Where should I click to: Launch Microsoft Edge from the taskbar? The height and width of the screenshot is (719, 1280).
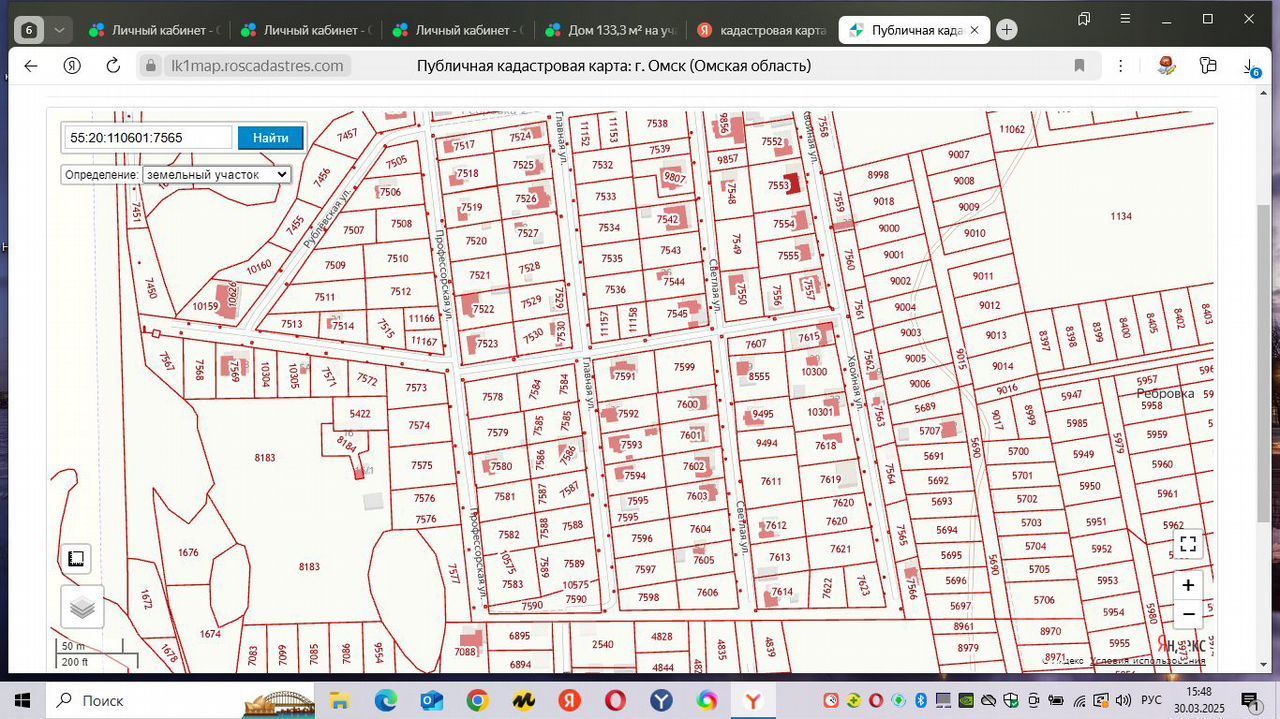click(386, 700)
